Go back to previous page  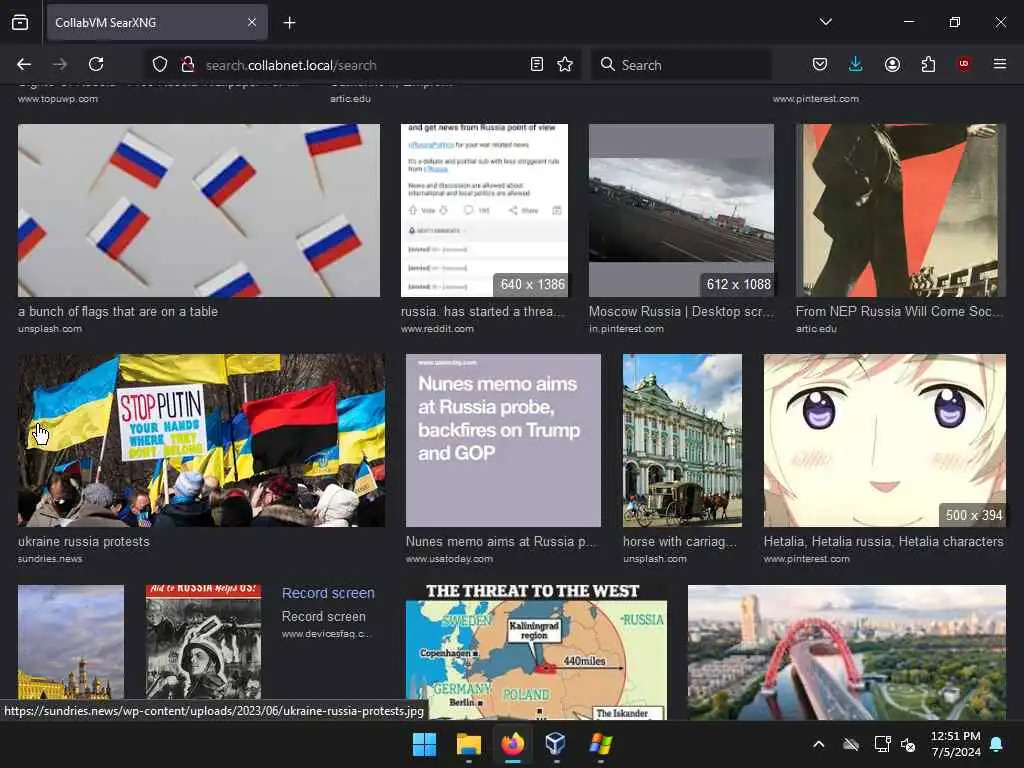tap(24, 64)
